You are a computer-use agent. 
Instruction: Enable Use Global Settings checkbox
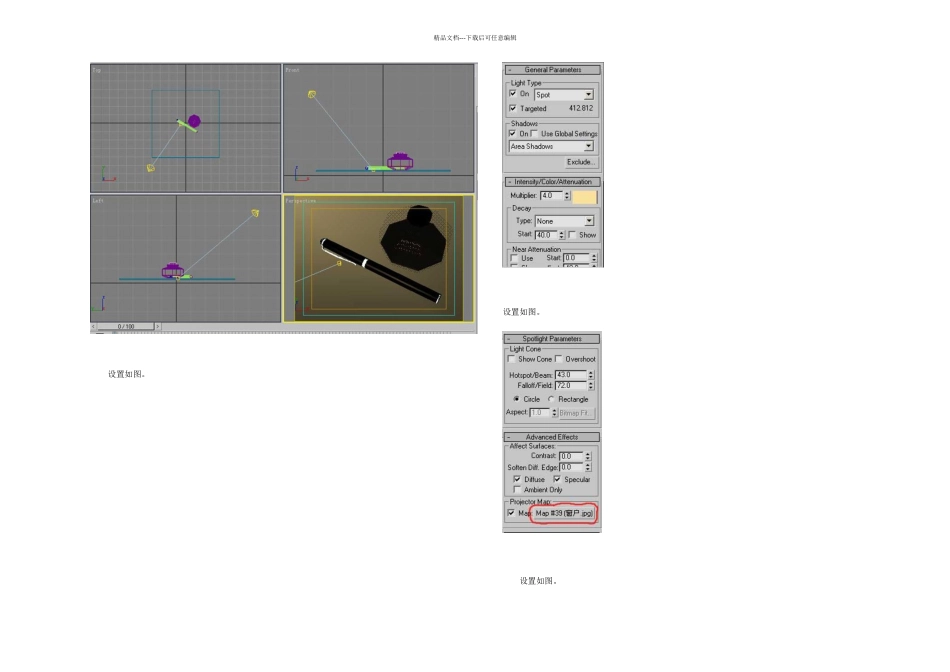click(x=534, y=133)
